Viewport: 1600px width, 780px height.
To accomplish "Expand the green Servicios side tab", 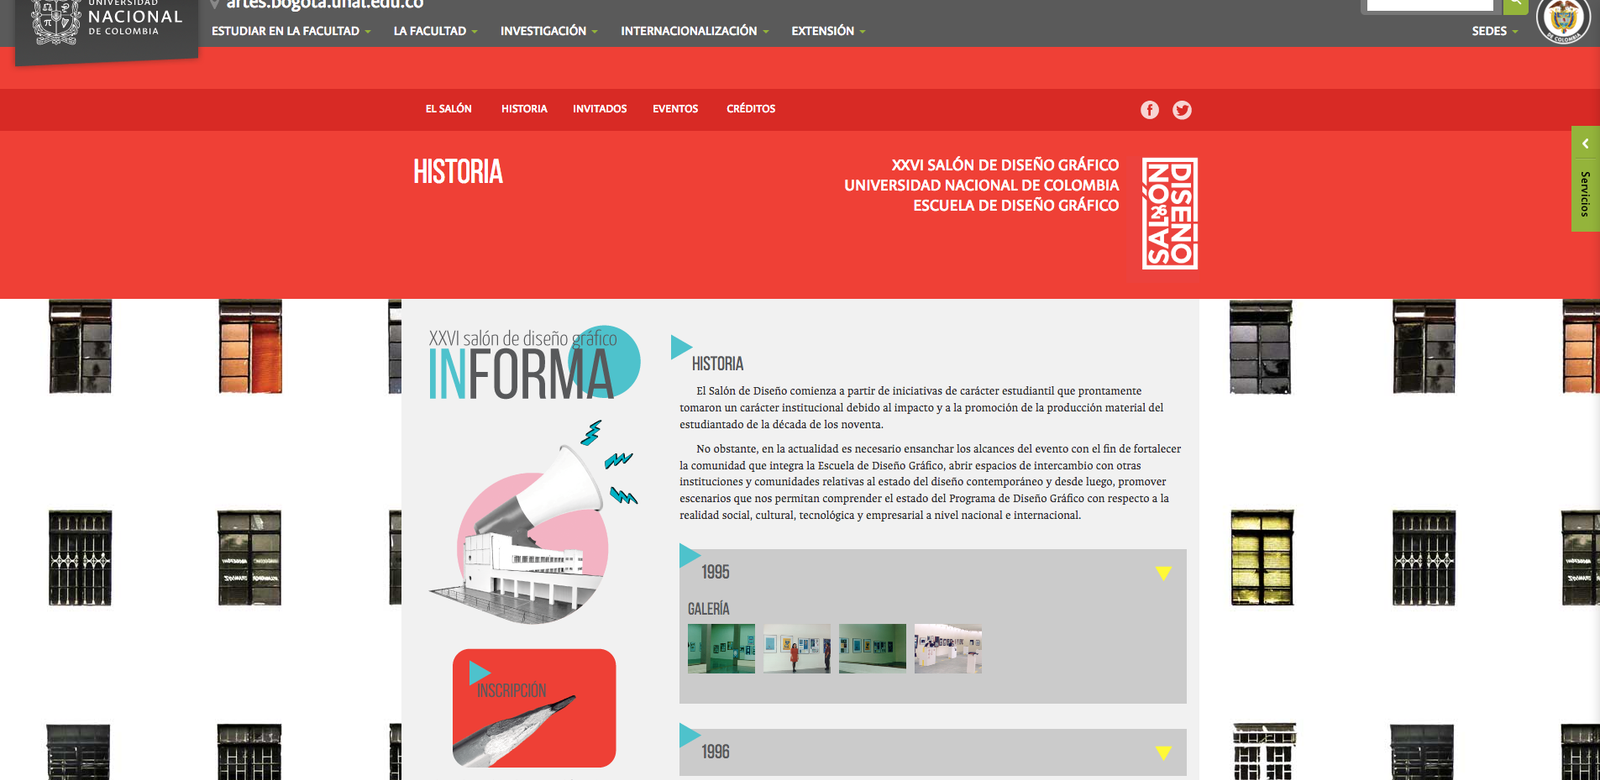I will 1585,179.
